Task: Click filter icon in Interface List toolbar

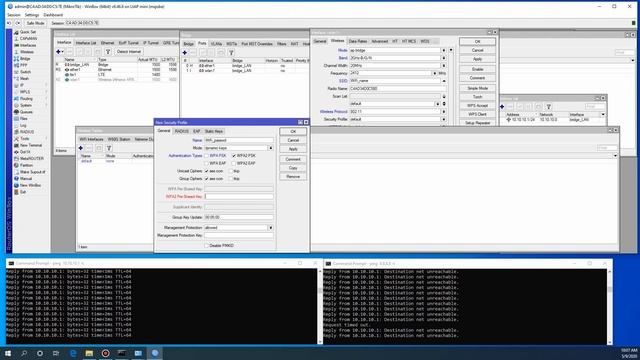Action: 108,52
